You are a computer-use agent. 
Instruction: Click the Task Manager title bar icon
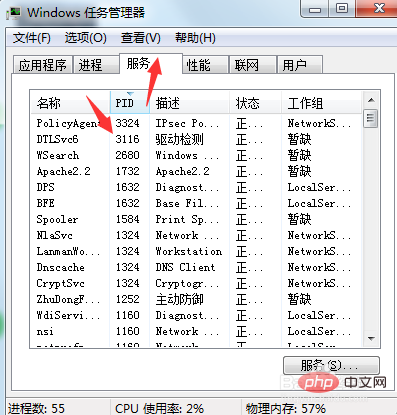coord(15,13)
